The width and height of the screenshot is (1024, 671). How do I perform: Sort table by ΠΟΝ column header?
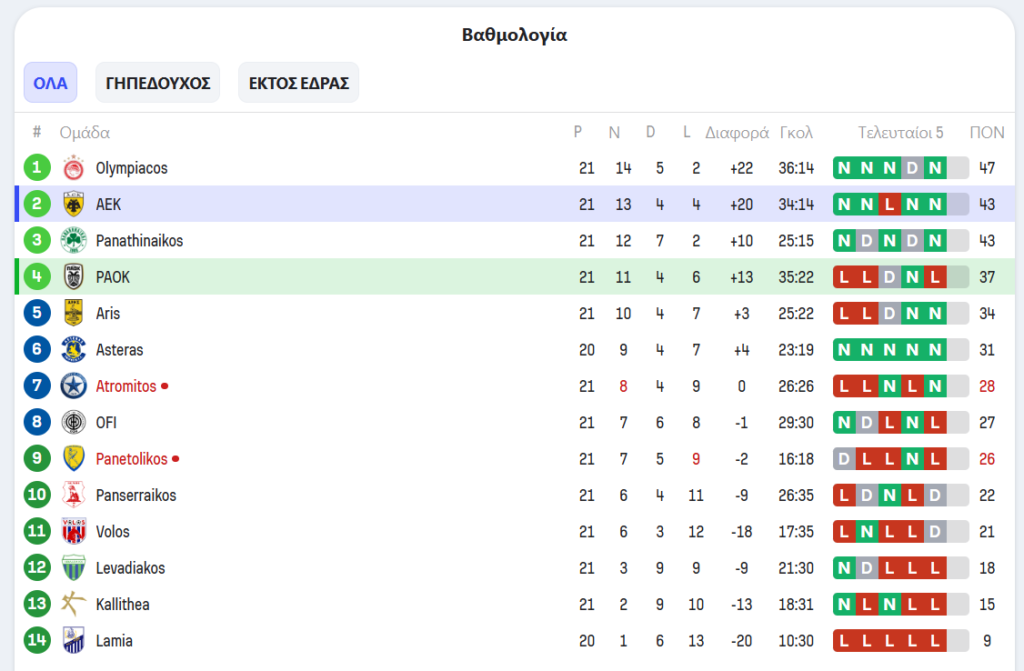[987, 132]
